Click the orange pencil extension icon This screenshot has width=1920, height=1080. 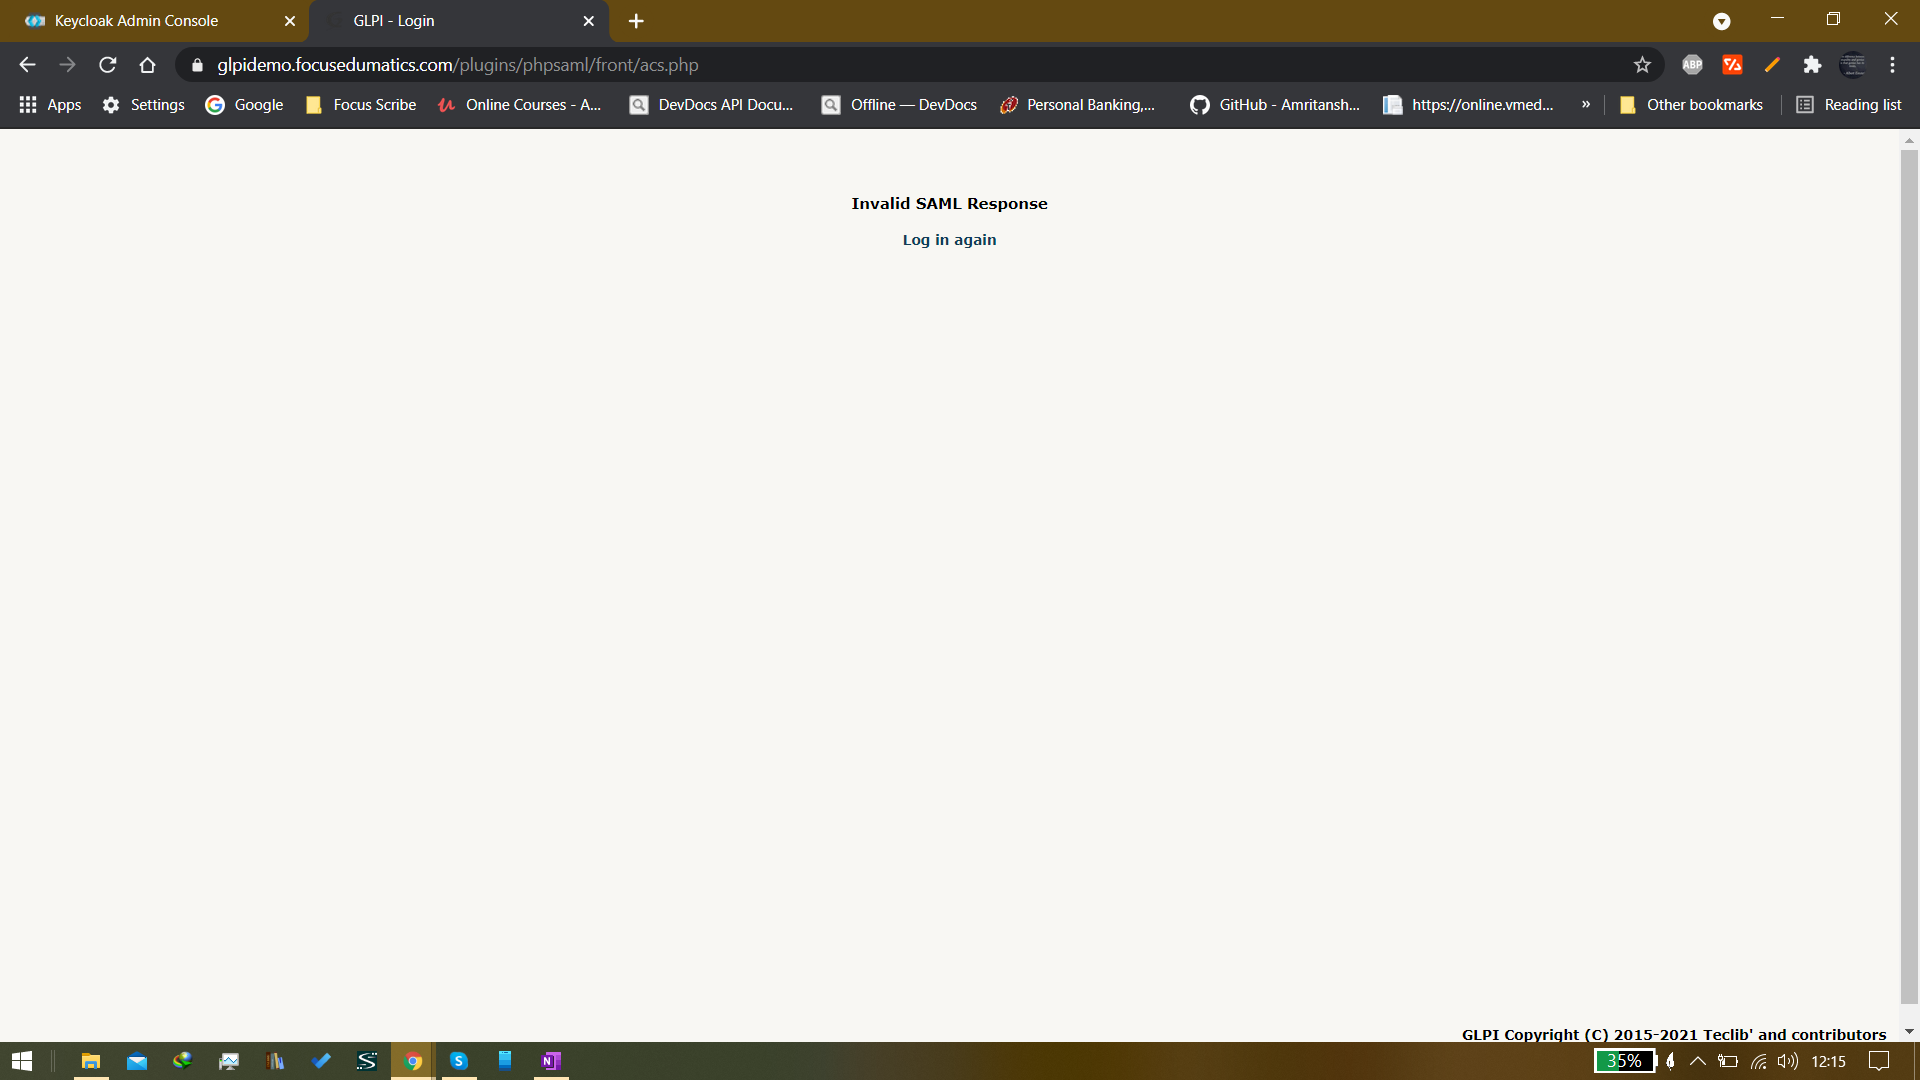(1772, 64)
